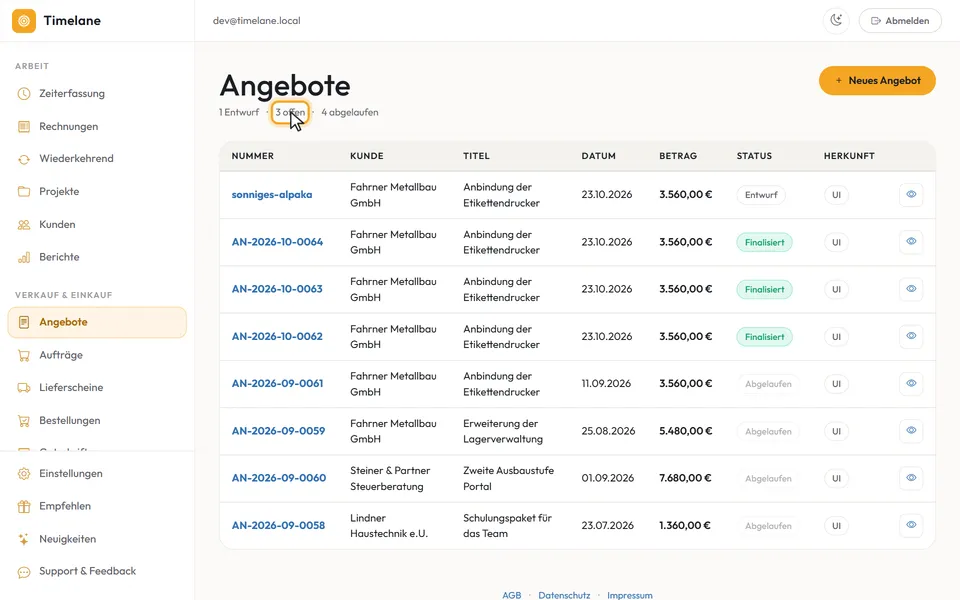The height and width of the screenshot is (600, 960).
Task: View sonniges-alpaka via eye icon
Action: coord(911,195)
